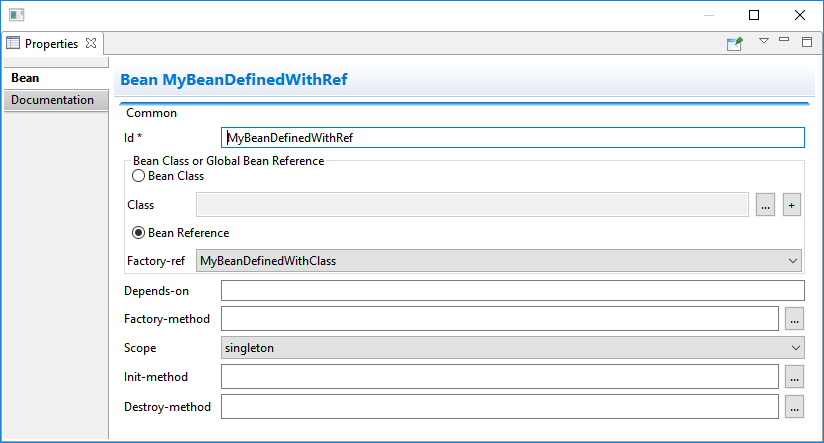Minimize the Properties panel

(785, 41)
